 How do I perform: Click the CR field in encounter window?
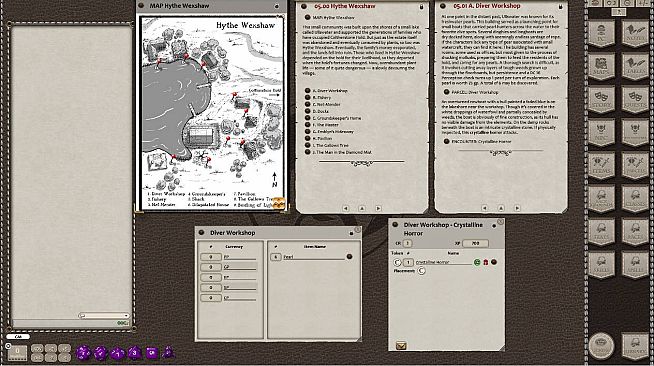click(x=407, y=243)
